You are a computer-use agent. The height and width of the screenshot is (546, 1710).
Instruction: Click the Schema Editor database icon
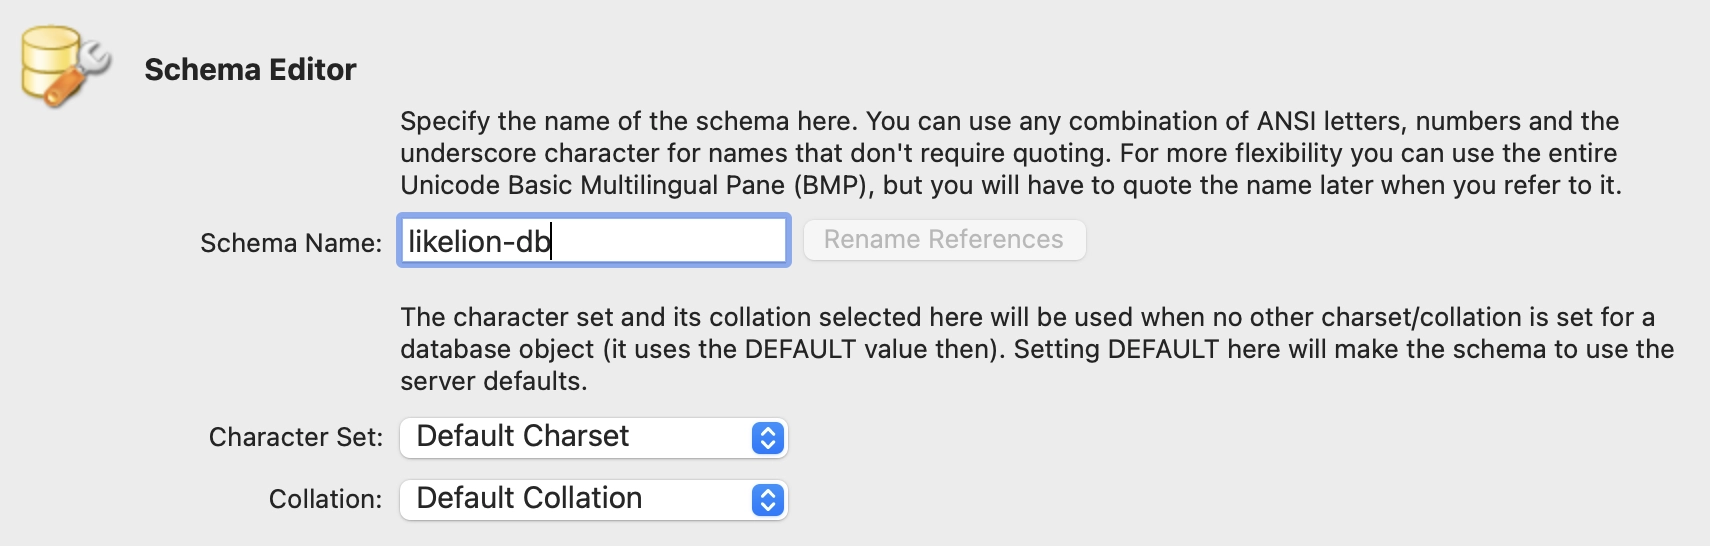pyautogui.click(x=52, y=62)
